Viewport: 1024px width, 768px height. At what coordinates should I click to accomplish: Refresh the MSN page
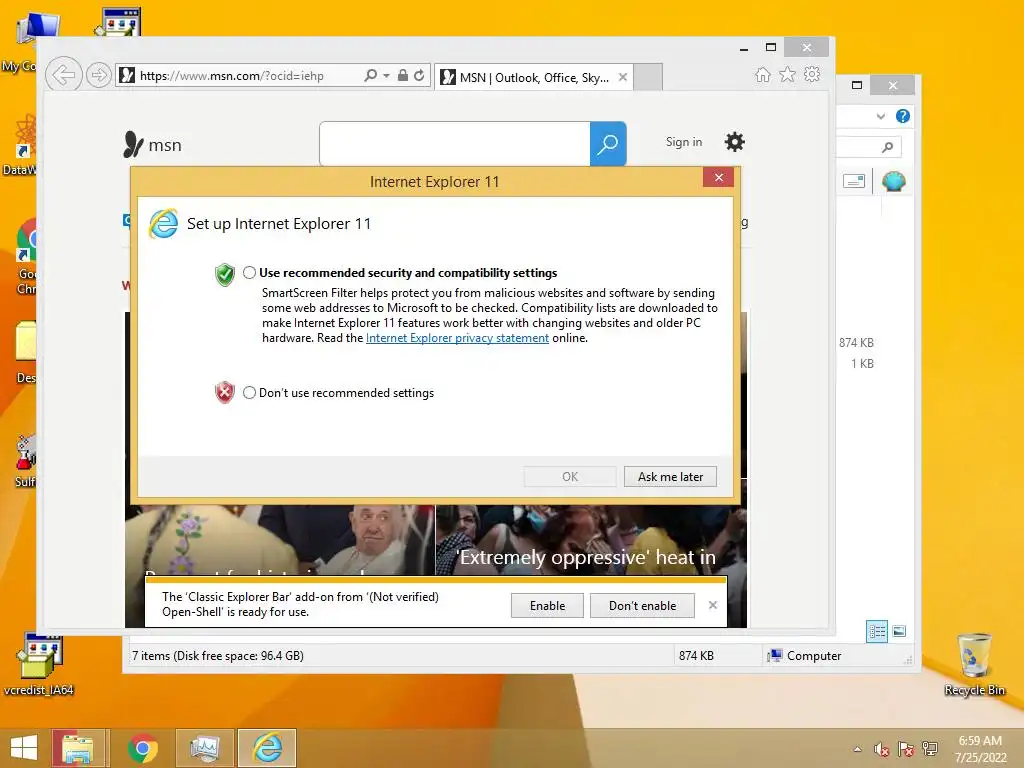(x=419, y=75)
